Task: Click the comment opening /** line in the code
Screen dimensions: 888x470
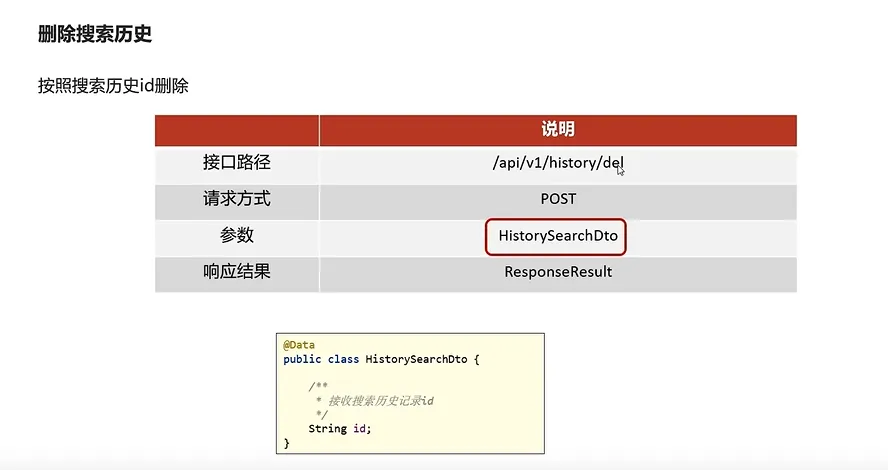Action: coord(318,386)
